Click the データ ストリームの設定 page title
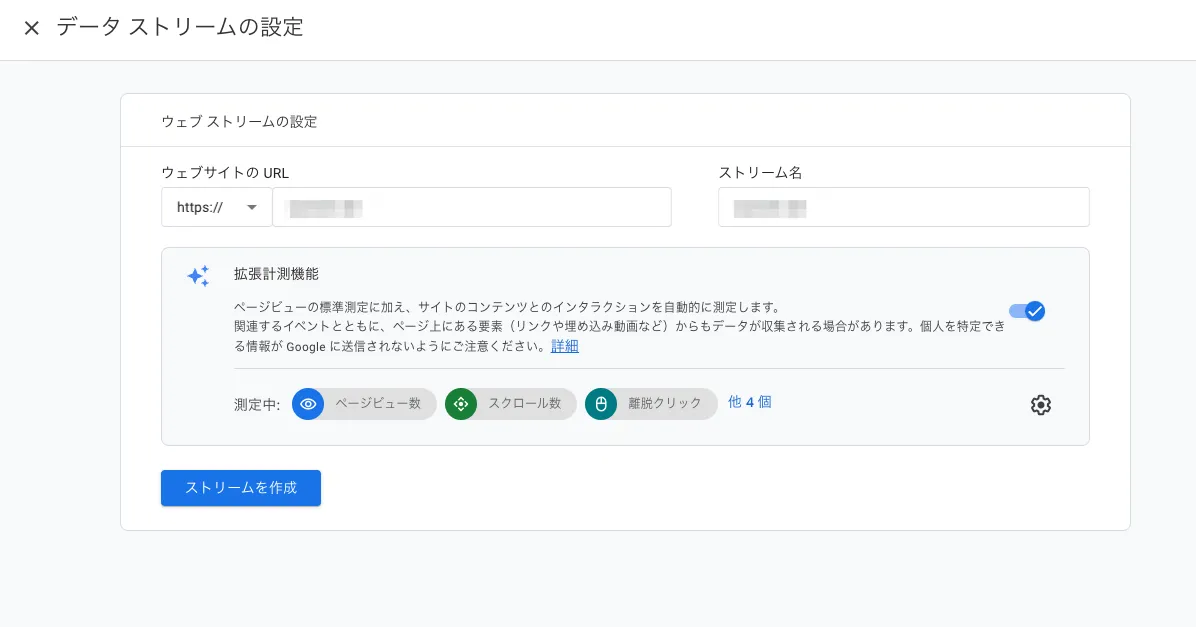 click(x=180, y=27)
